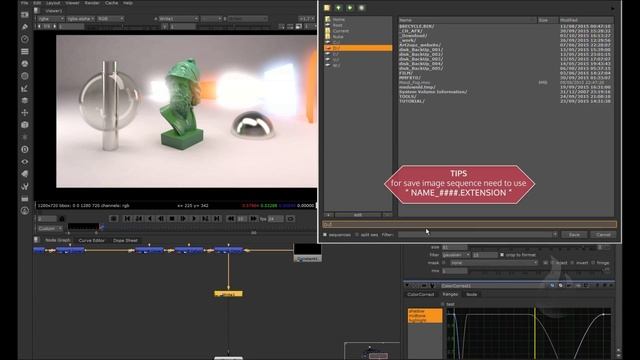The width and height of the screenshot is (640, 360).
Task: Click the folder-up icon in file dialog
Action: tap(327, 8)
